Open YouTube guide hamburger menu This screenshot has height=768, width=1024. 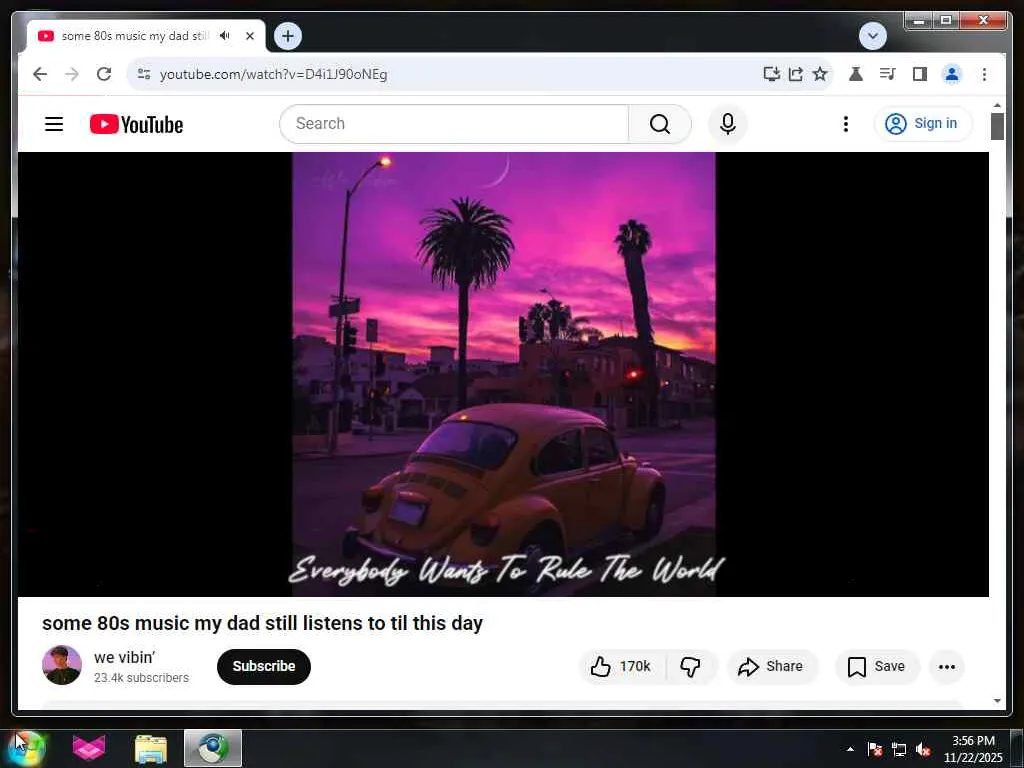(54, 124)
